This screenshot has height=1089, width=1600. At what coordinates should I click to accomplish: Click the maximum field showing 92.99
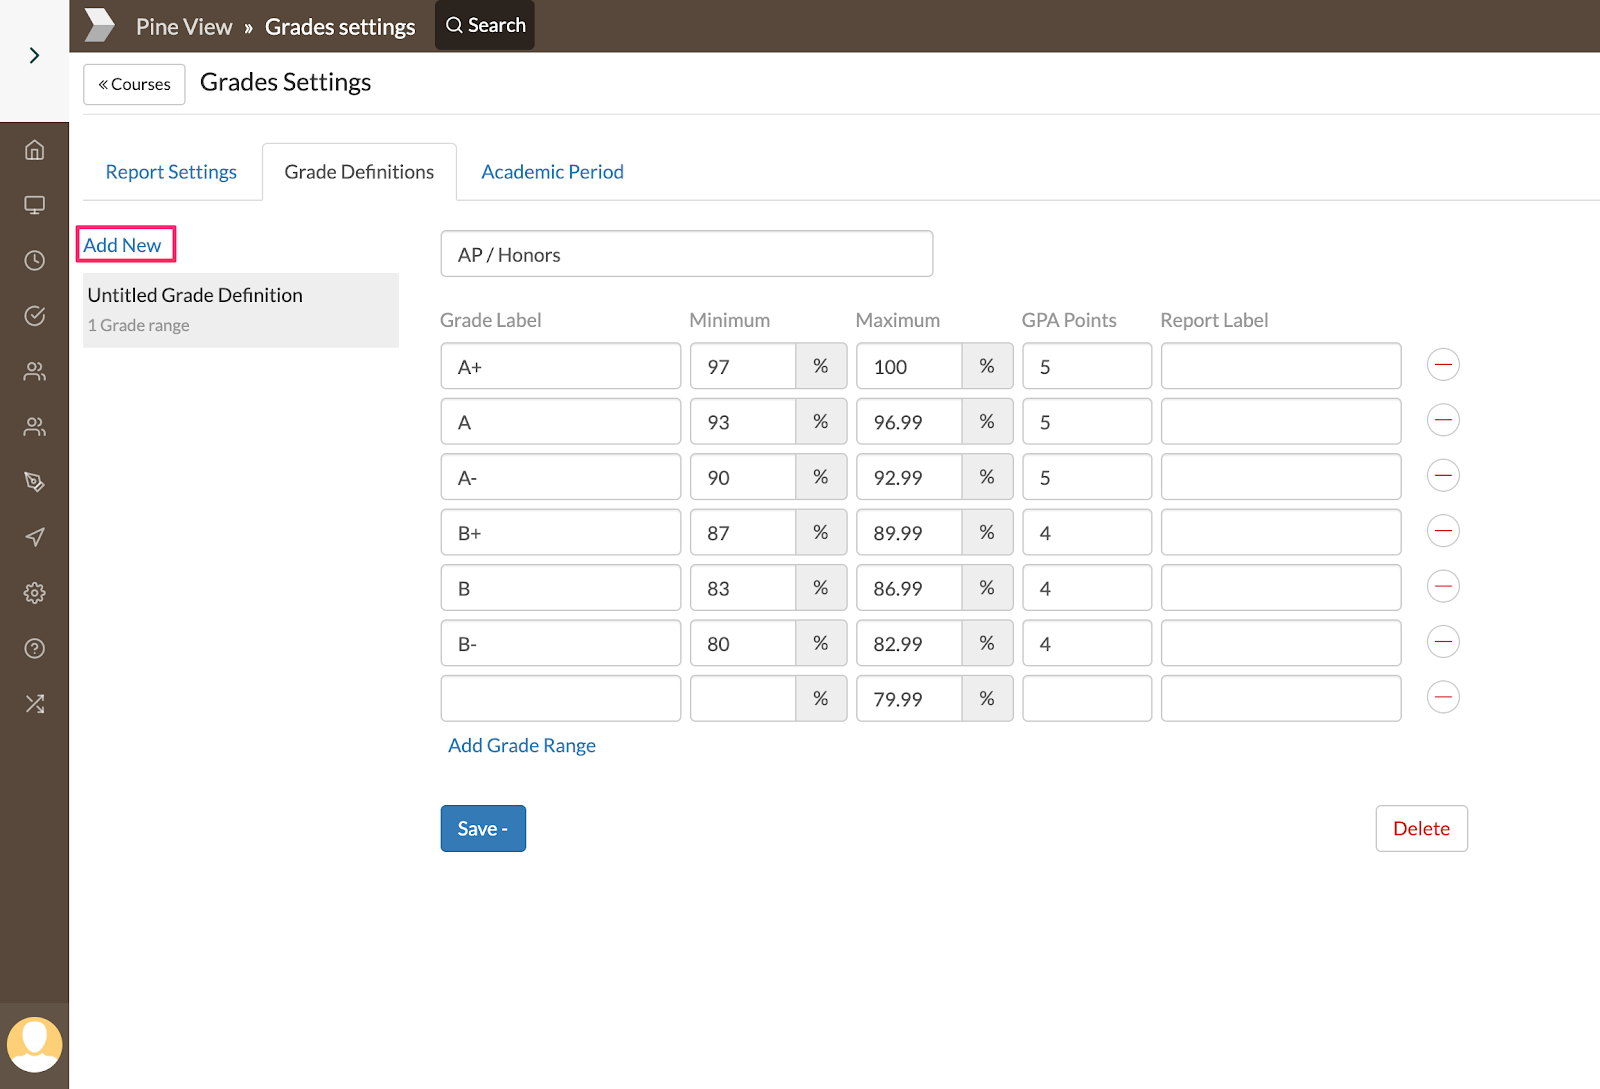point(909,477)
